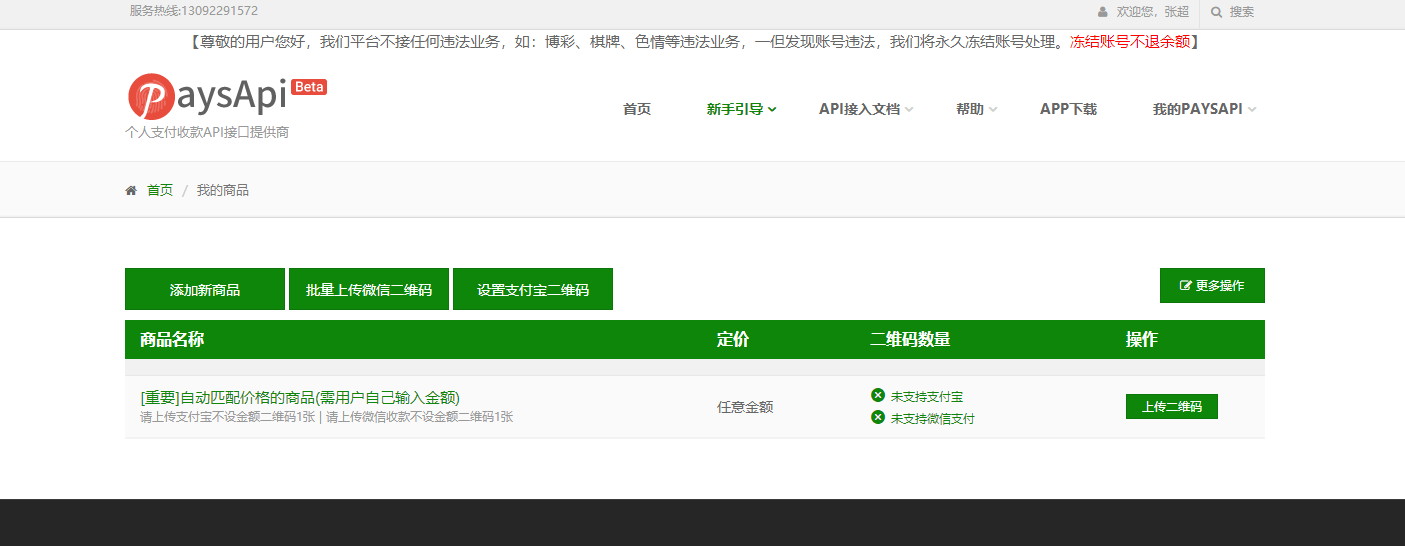Click the 欢迎您，张超 greeting
The height and width of the screenshot is (546, 1405).
click(x=1153, y=12)
